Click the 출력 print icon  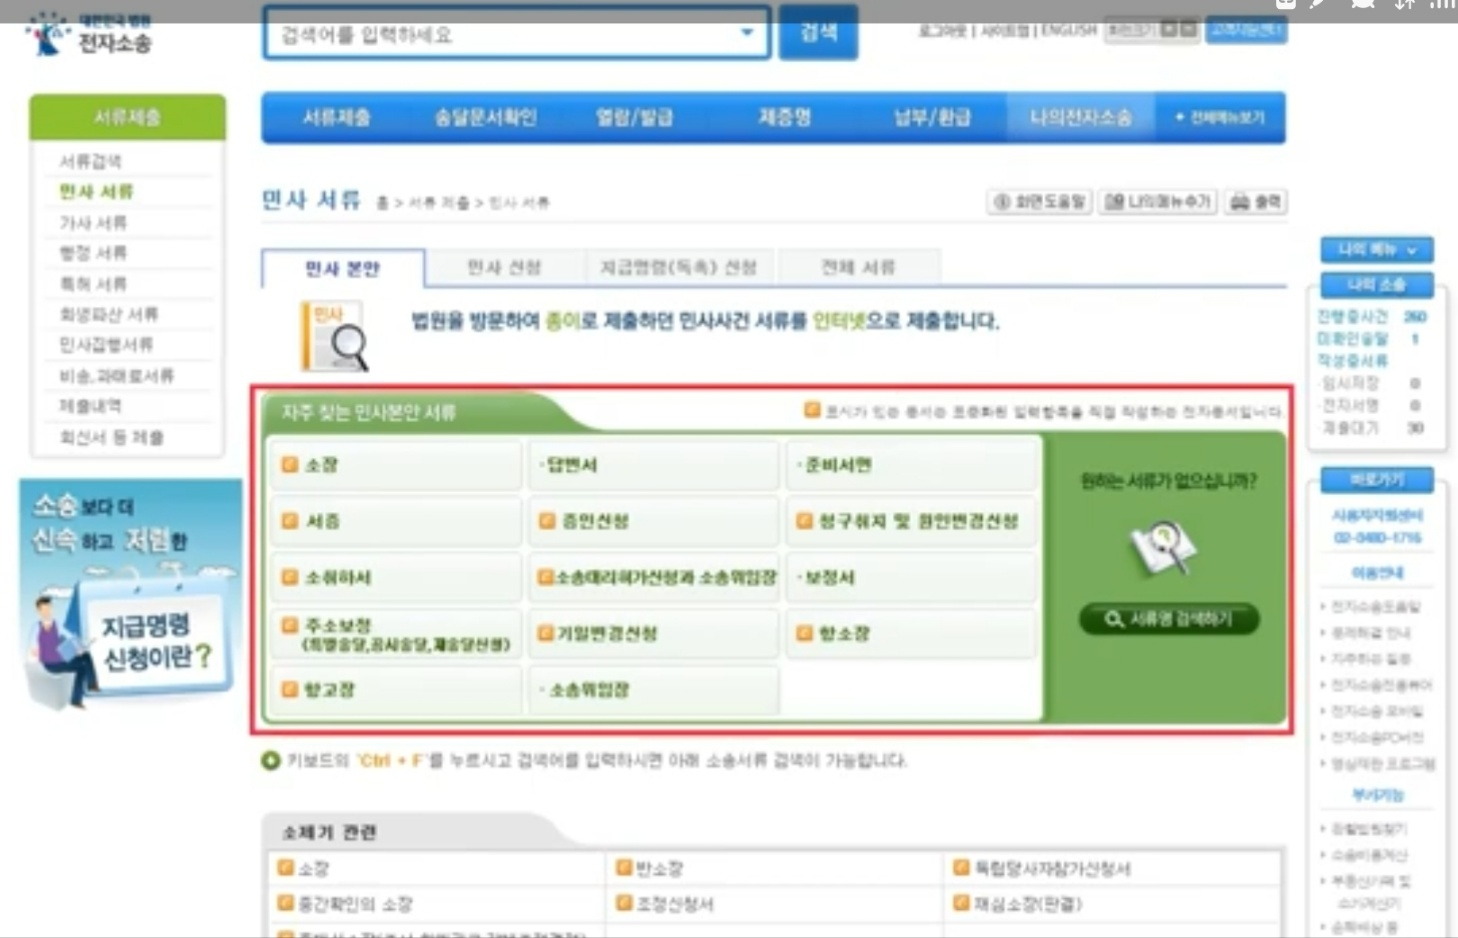(x=1255, y=201)
